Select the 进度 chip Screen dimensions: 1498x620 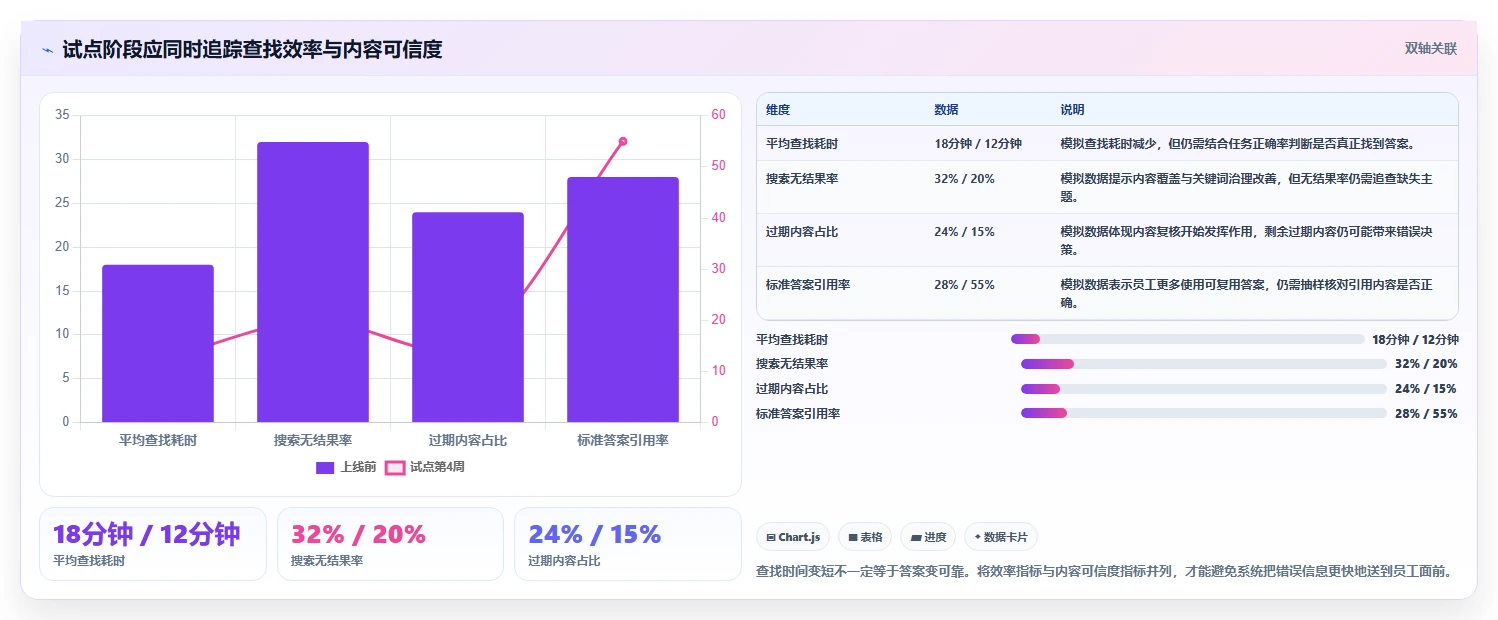[x=928, y=537]
